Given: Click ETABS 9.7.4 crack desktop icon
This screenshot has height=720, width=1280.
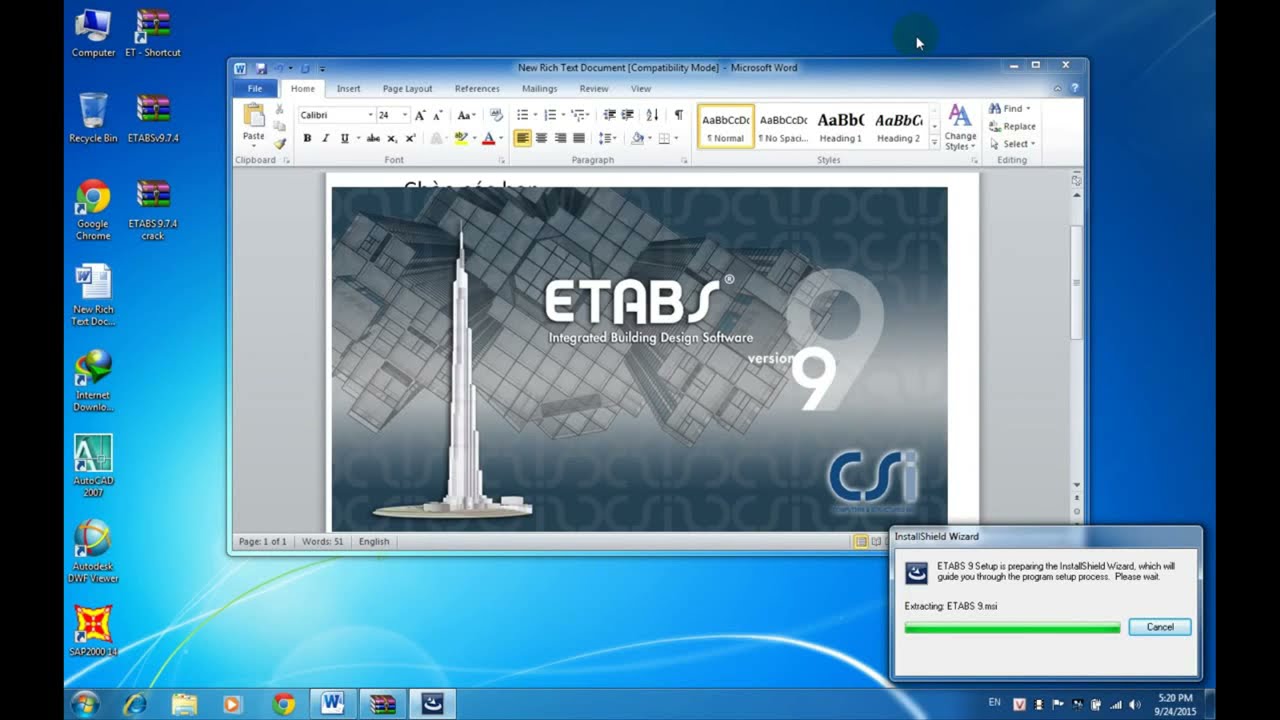Looking at the screenshot, I should pos(153,210).
